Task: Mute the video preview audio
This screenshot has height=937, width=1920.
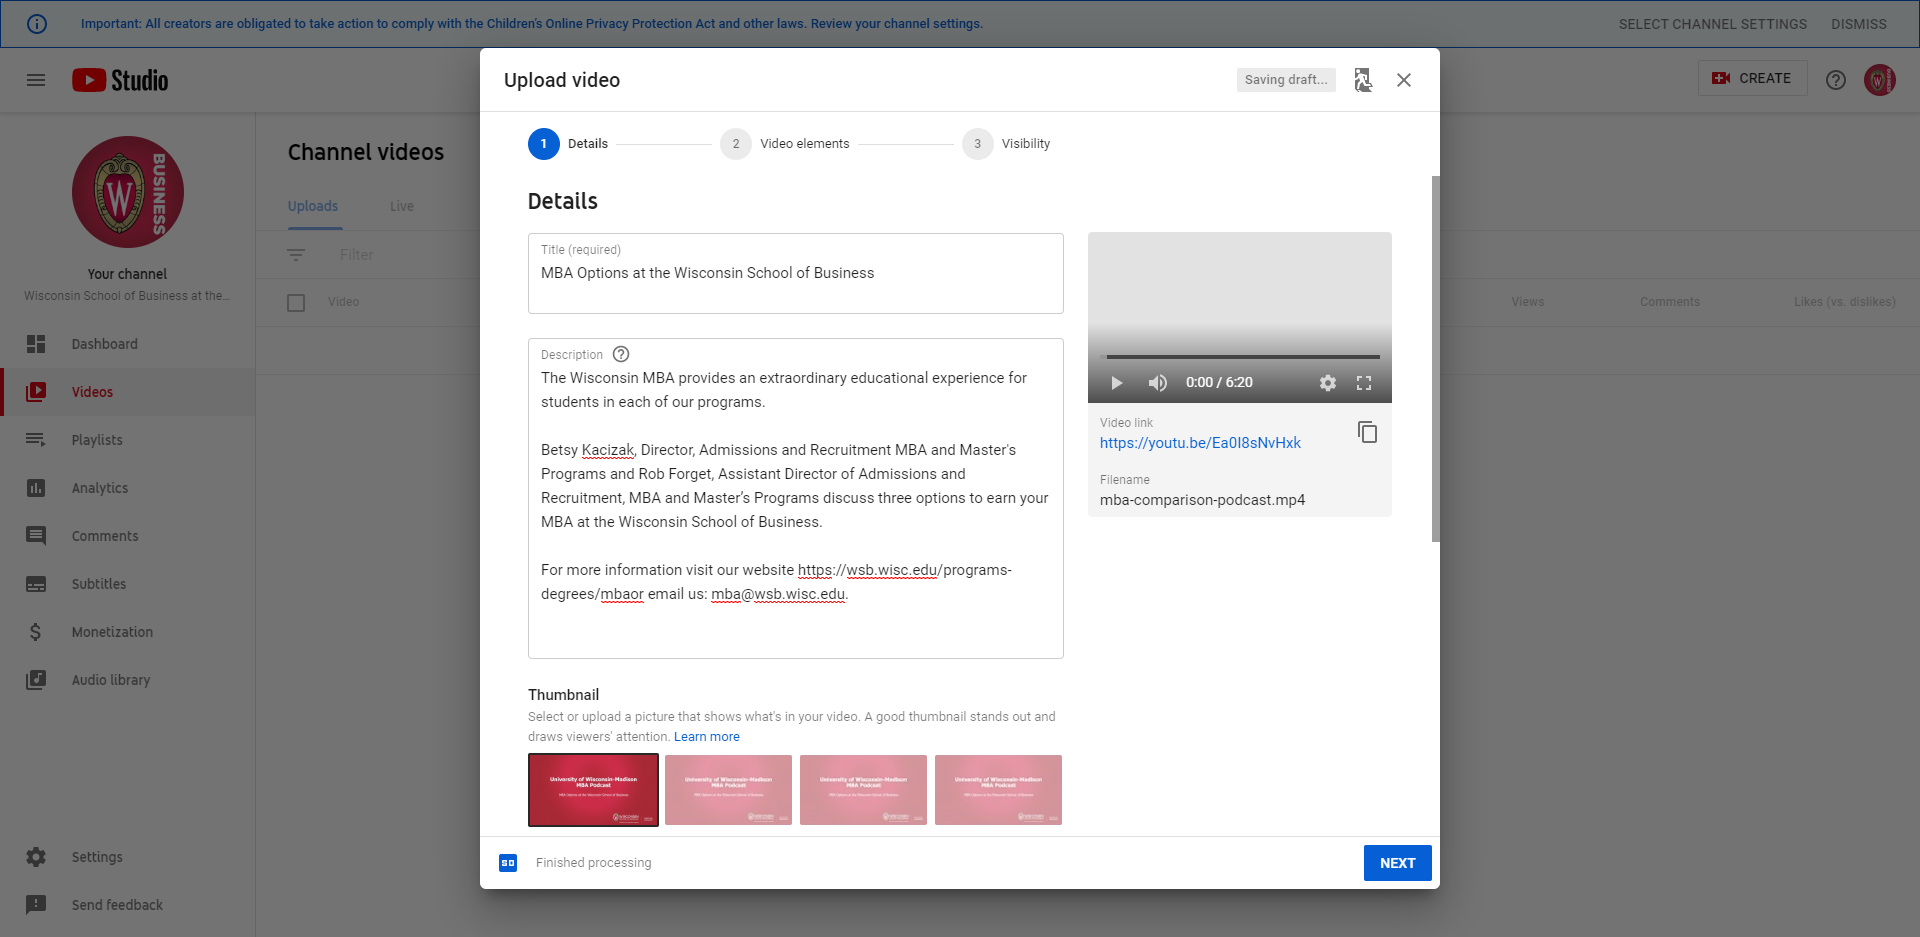Action: click(1157, 382)
